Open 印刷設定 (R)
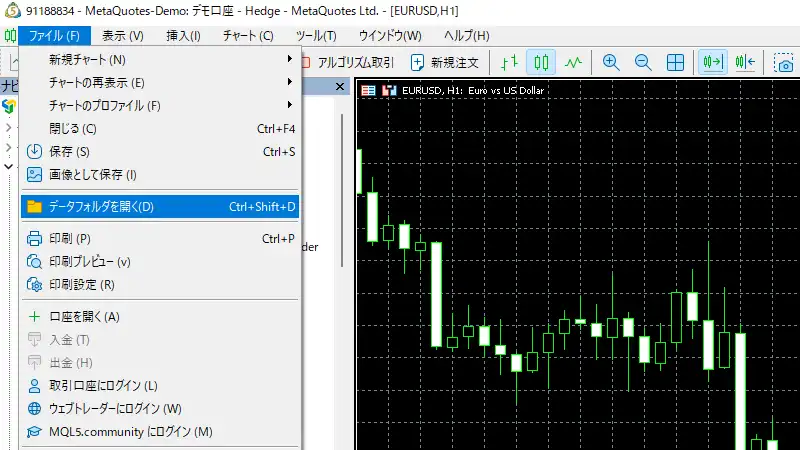Screen dimensions: 800x450 160,284
